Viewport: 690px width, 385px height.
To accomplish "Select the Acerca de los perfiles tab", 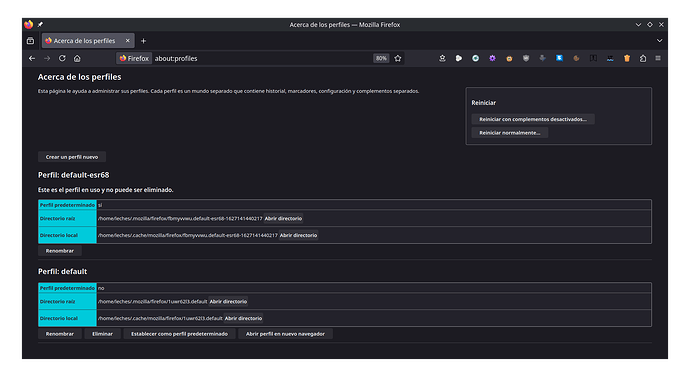I will tap(88, 40).
